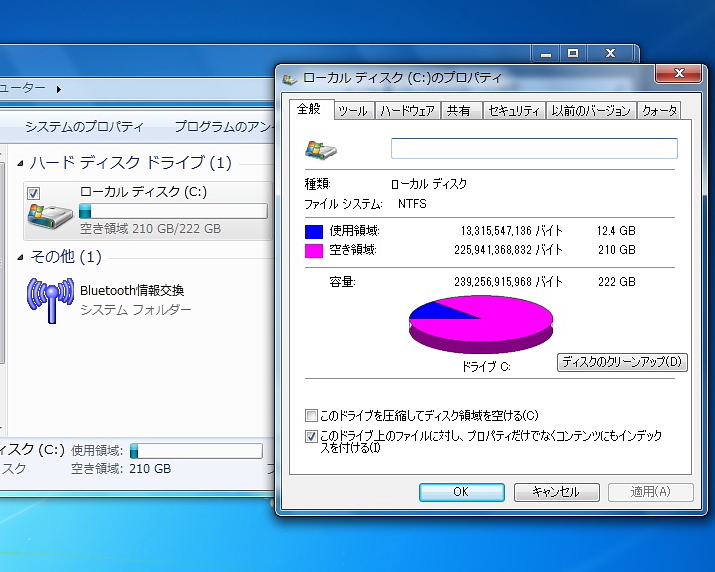Switch to the ツール tab
The width and height of the screenshot is (715, 572).
pyautogui.click(x=353, y=111)
